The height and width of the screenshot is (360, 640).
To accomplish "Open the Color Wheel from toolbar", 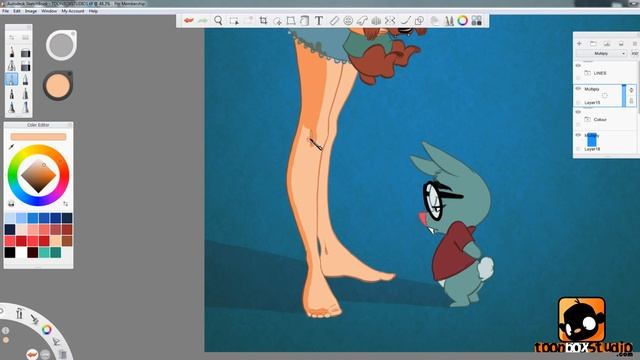I will (462, 20).
